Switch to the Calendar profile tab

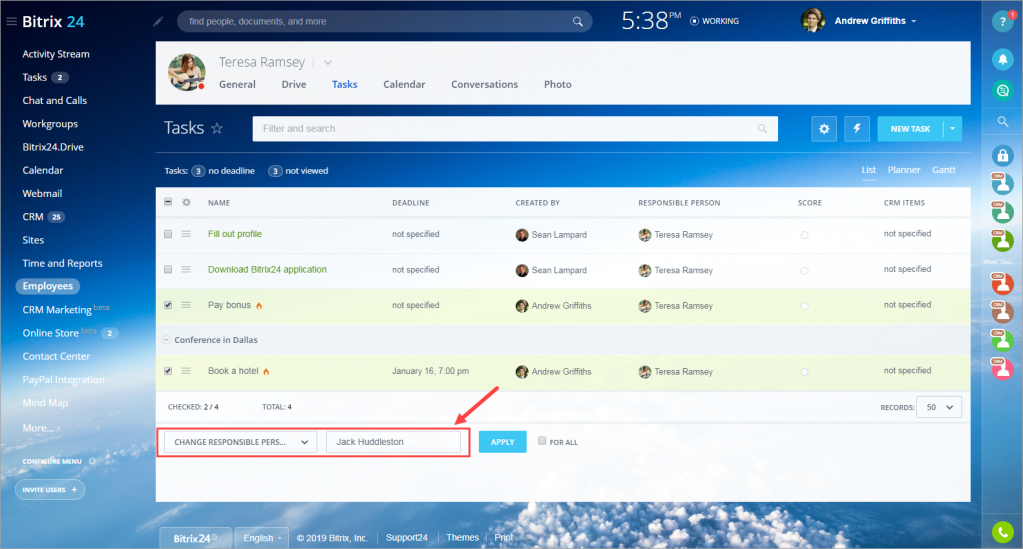(x=404, y=84)
